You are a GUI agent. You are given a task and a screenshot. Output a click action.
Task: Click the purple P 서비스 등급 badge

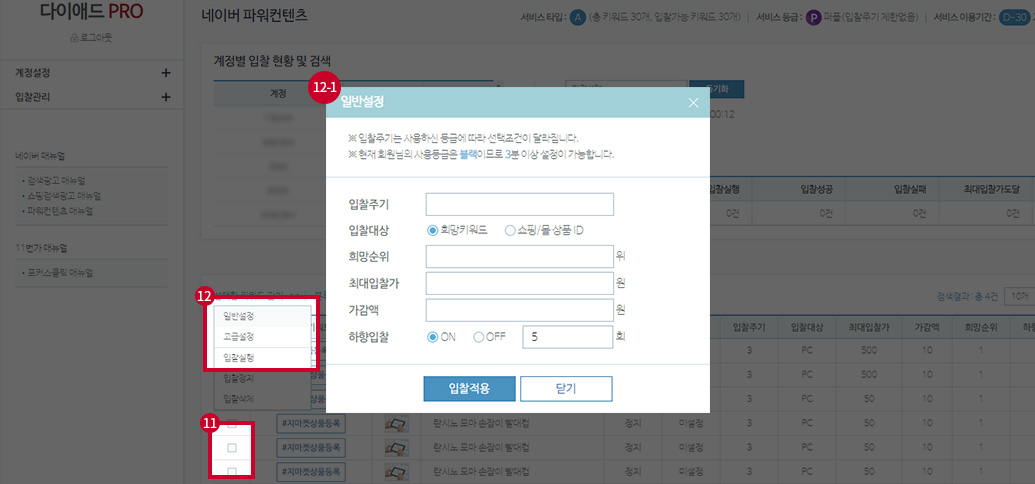[x=813, y=17]
